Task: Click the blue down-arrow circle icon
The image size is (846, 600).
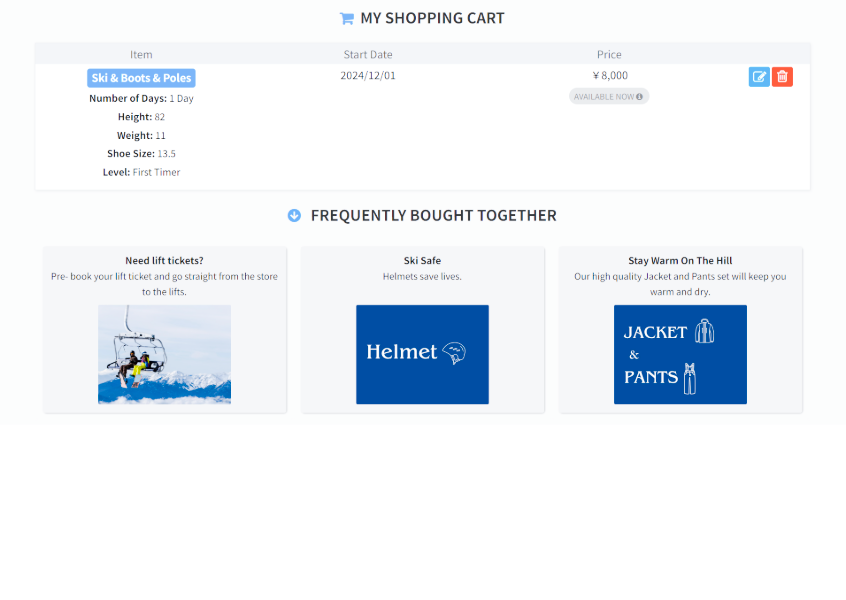Action: click(294, 215)
